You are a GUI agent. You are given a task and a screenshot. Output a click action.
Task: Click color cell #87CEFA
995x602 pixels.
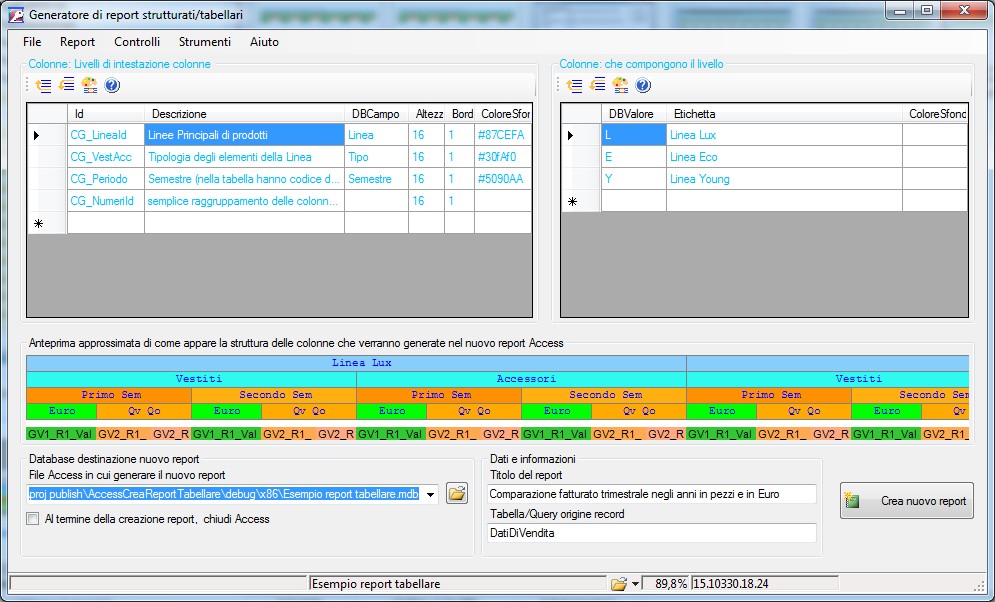tap(503, 135)
